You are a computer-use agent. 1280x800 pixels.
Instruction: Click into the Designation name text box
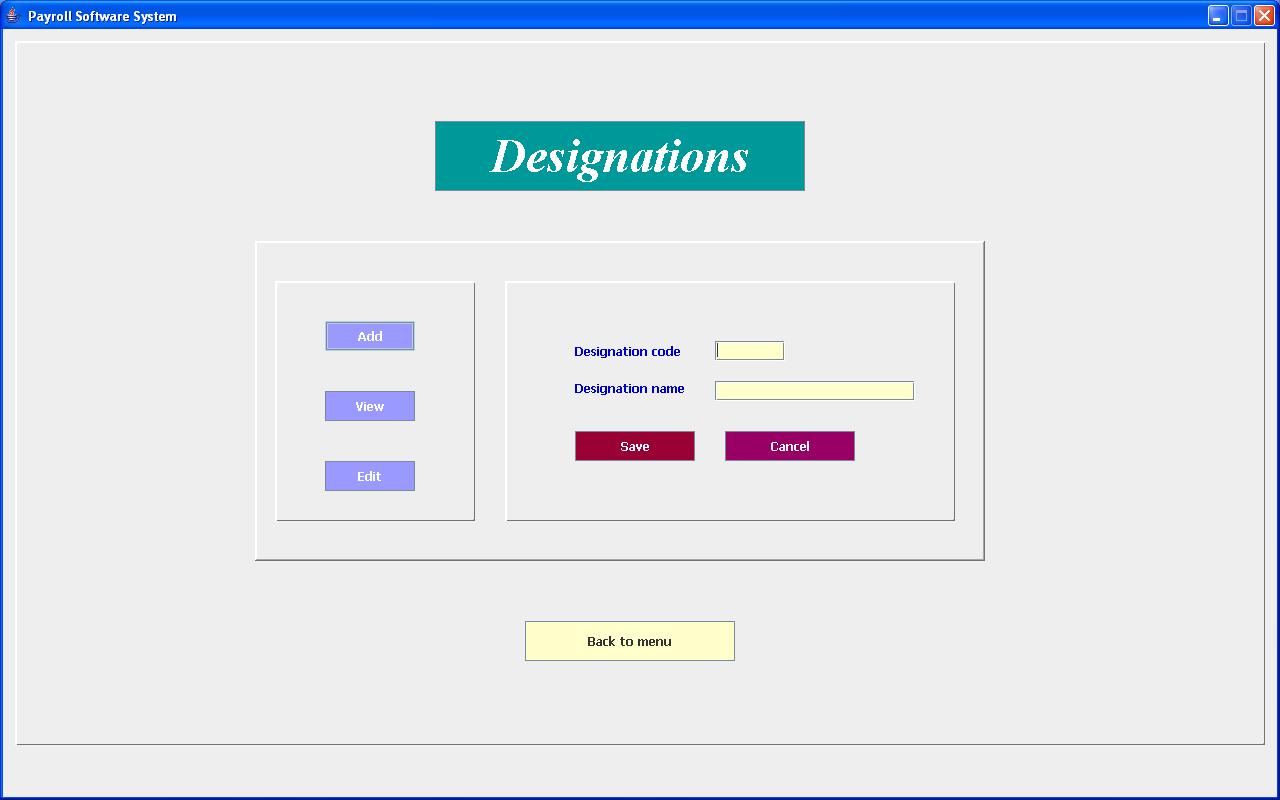pyautogui.click(x=813, y=390)
